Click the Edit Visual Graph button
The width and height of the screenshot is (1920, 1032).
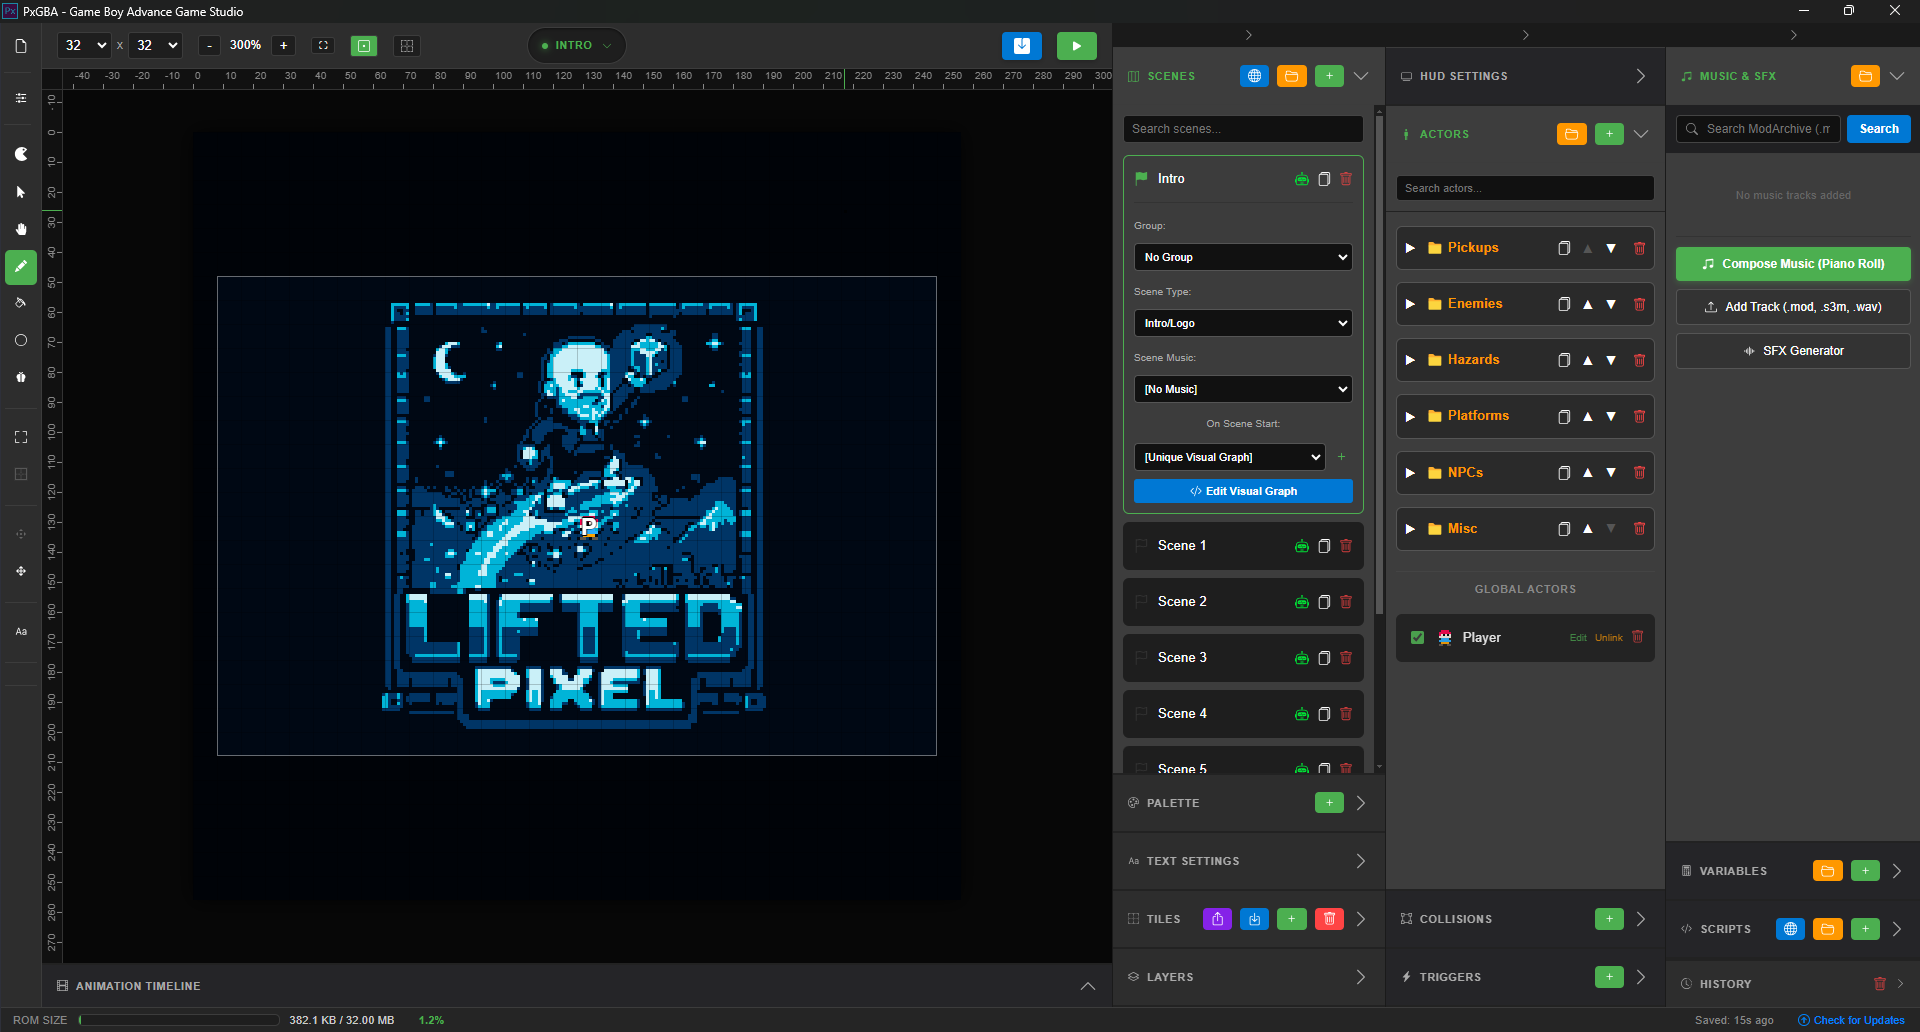coord(1243,491)
